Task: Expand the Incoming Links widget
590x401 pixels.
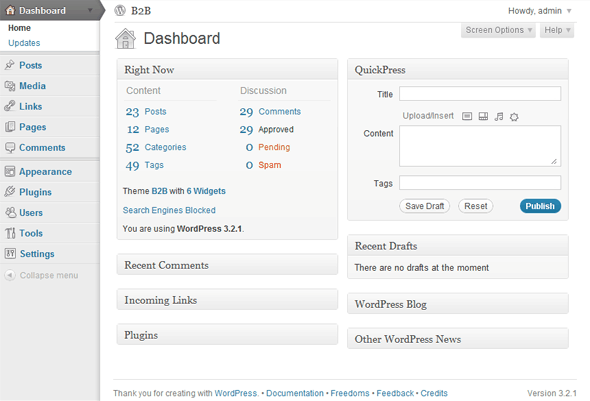Action: 227,300
